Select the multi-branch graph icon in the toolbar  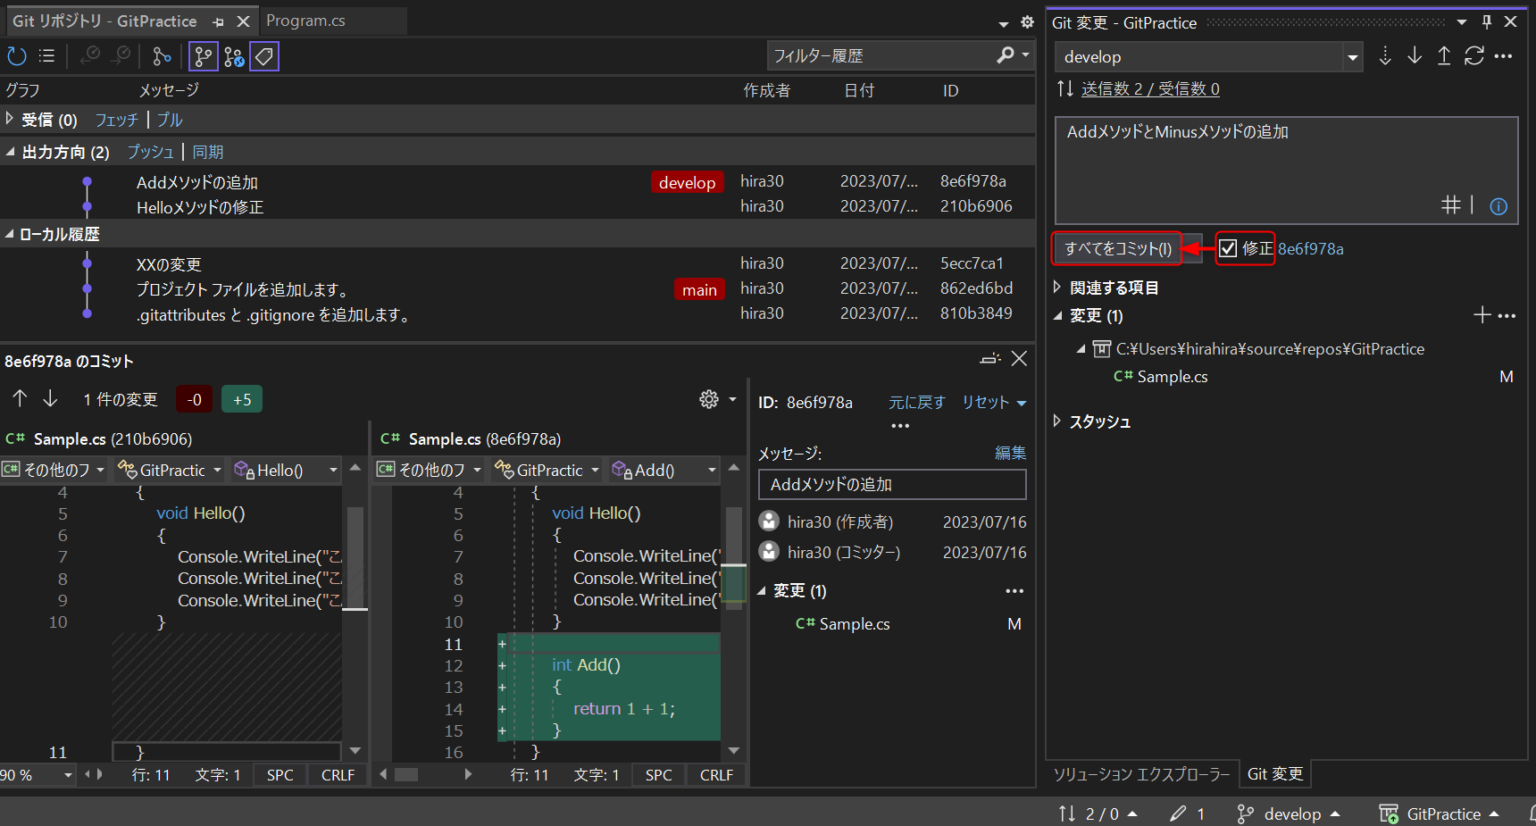pos(234,56)
